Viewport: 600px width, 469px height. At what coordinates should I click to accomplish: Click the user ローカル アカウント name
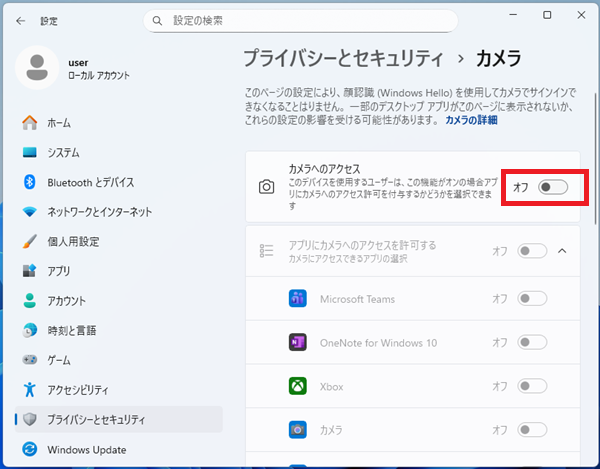(x=99, y=69)
